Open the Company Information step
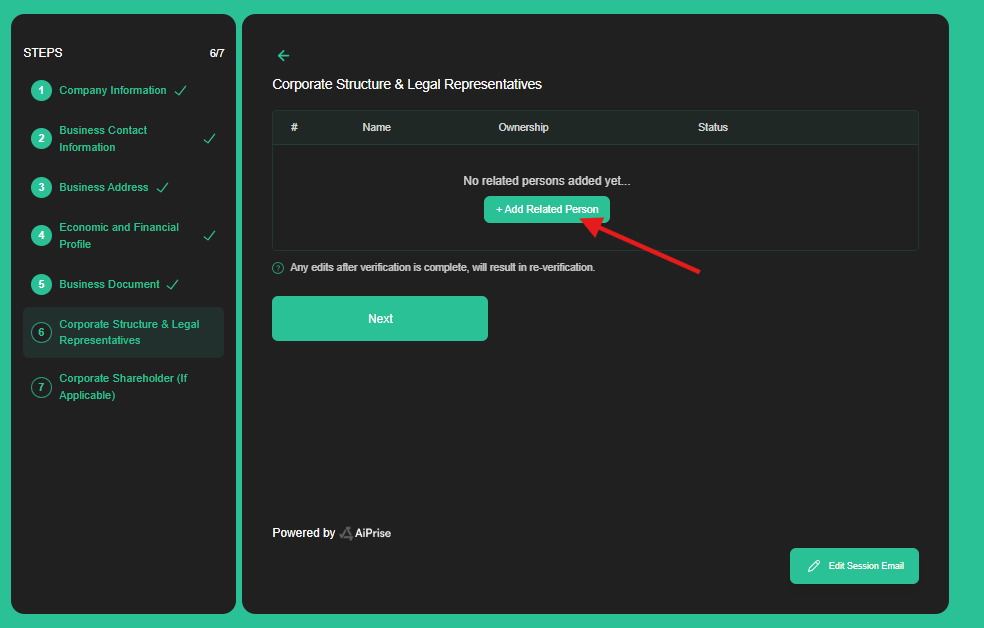 113,90
